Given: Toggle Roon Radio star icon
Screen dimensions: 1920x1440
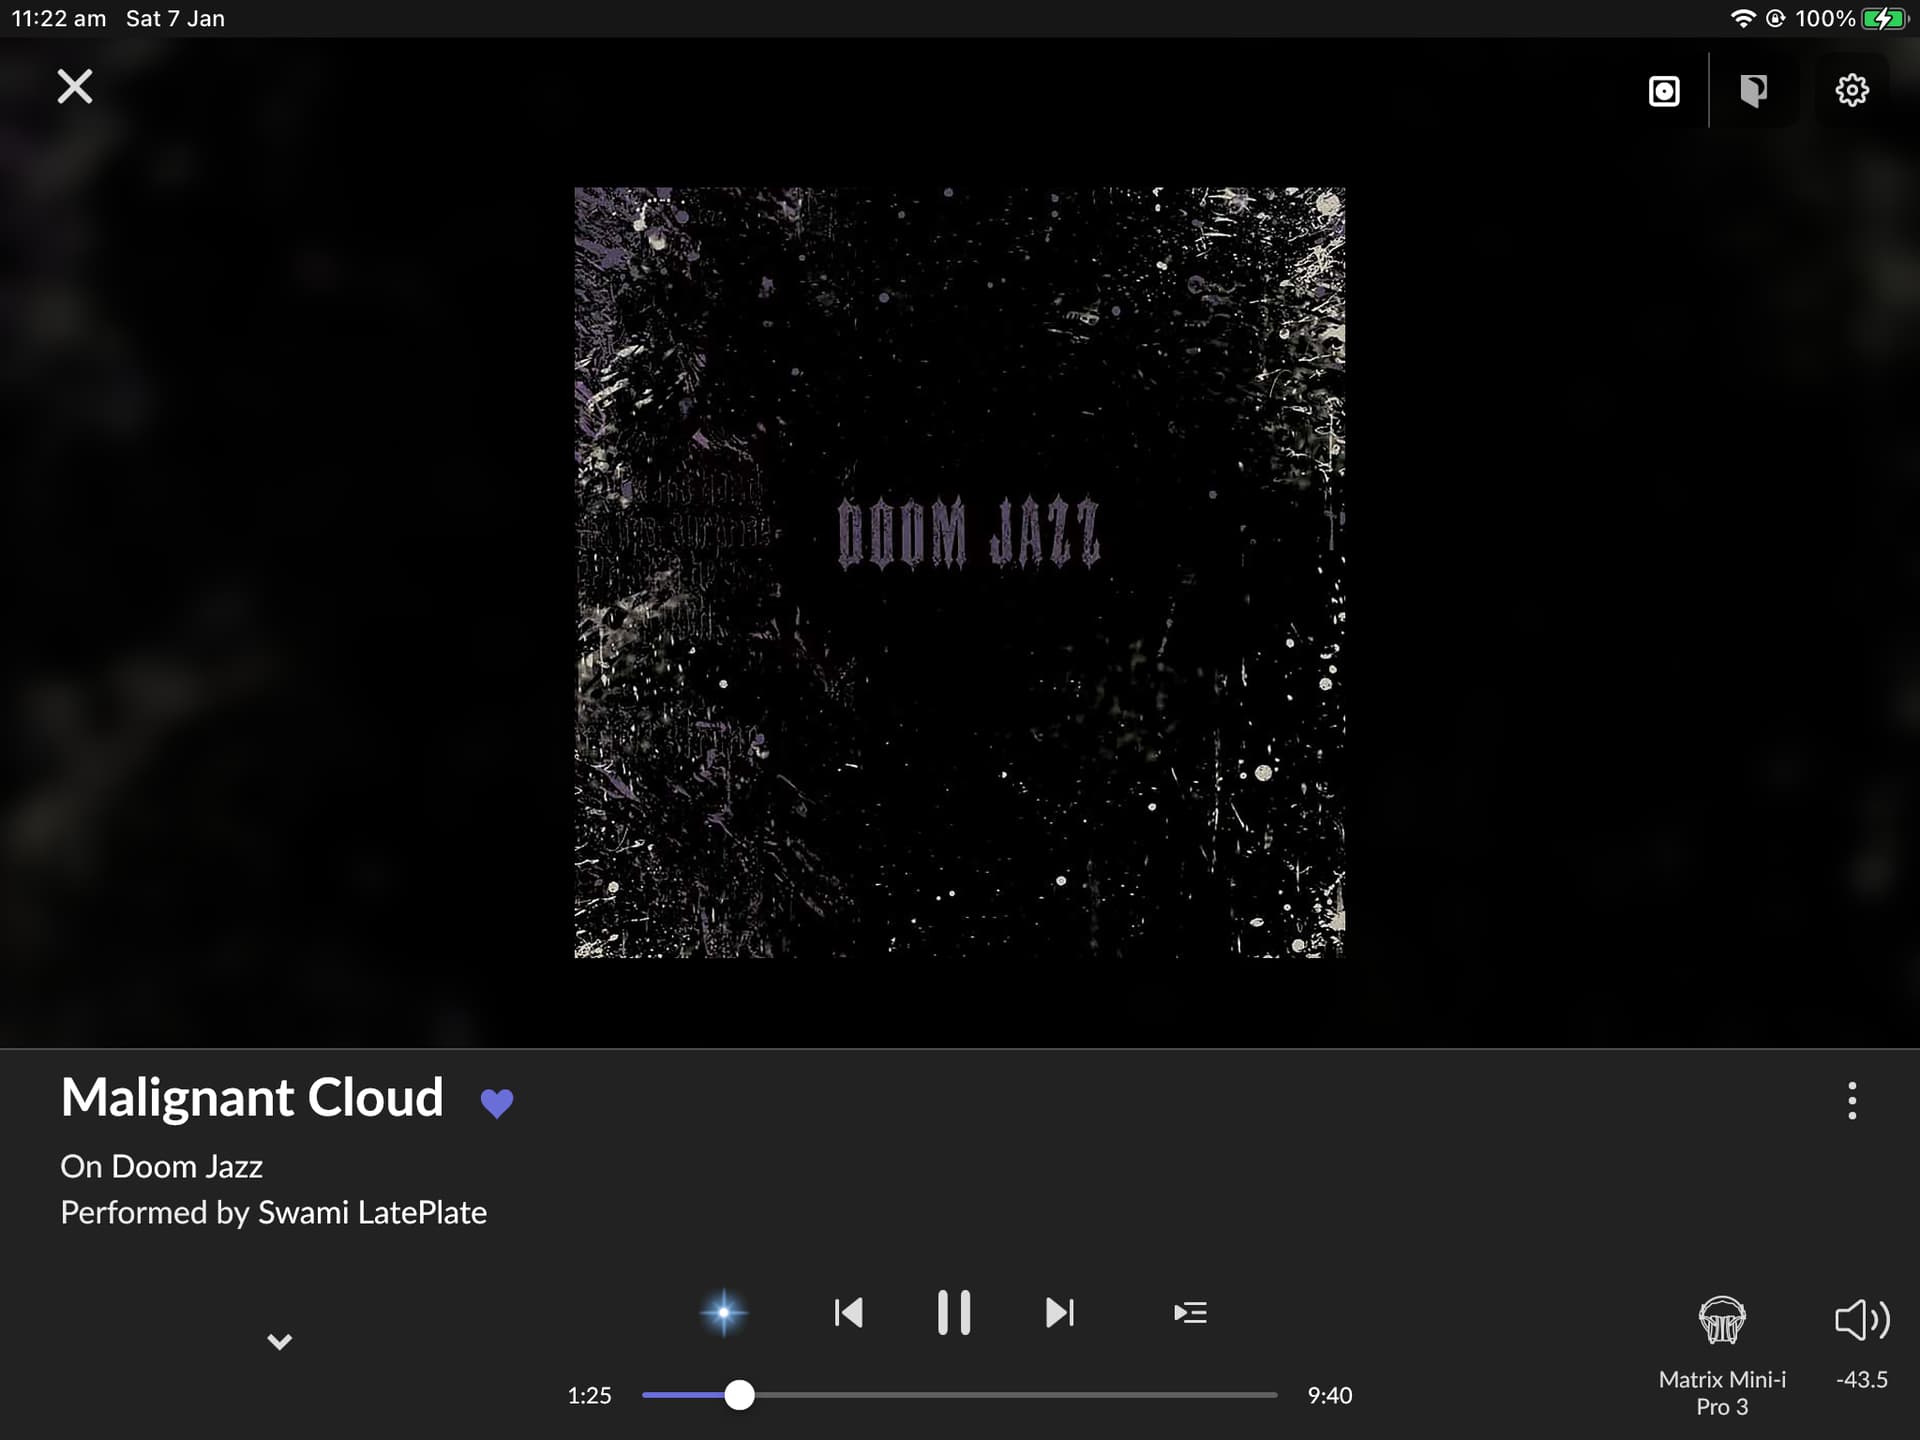Looking at the screenshot, I should click(x=723, y=1312).
